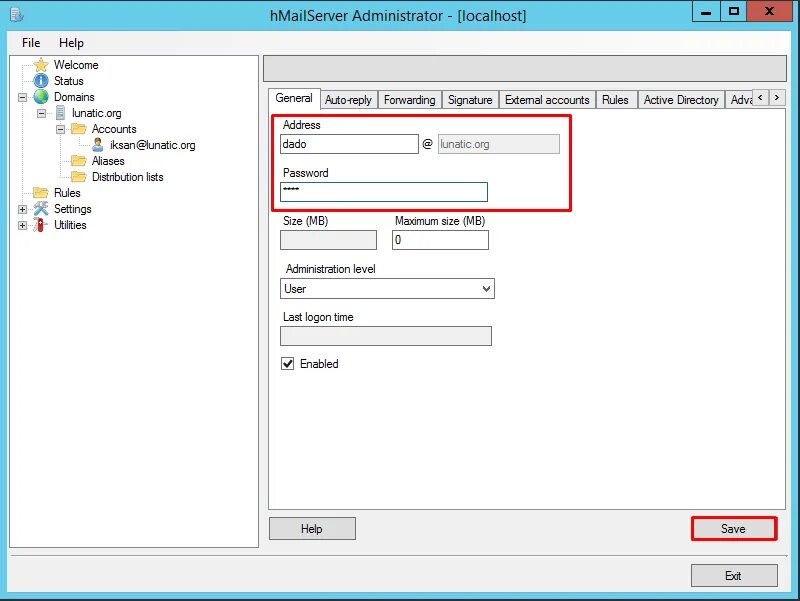The height and width of the screenshot is (601, 800).
Task: Minimize the hMailServer Administrator window
Action: (706, 11)
